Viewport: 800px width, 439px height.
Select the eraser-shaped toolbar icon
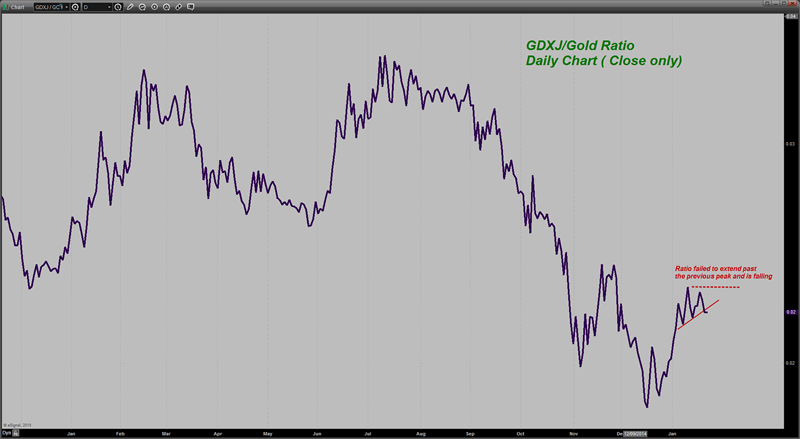coord(179,7)
